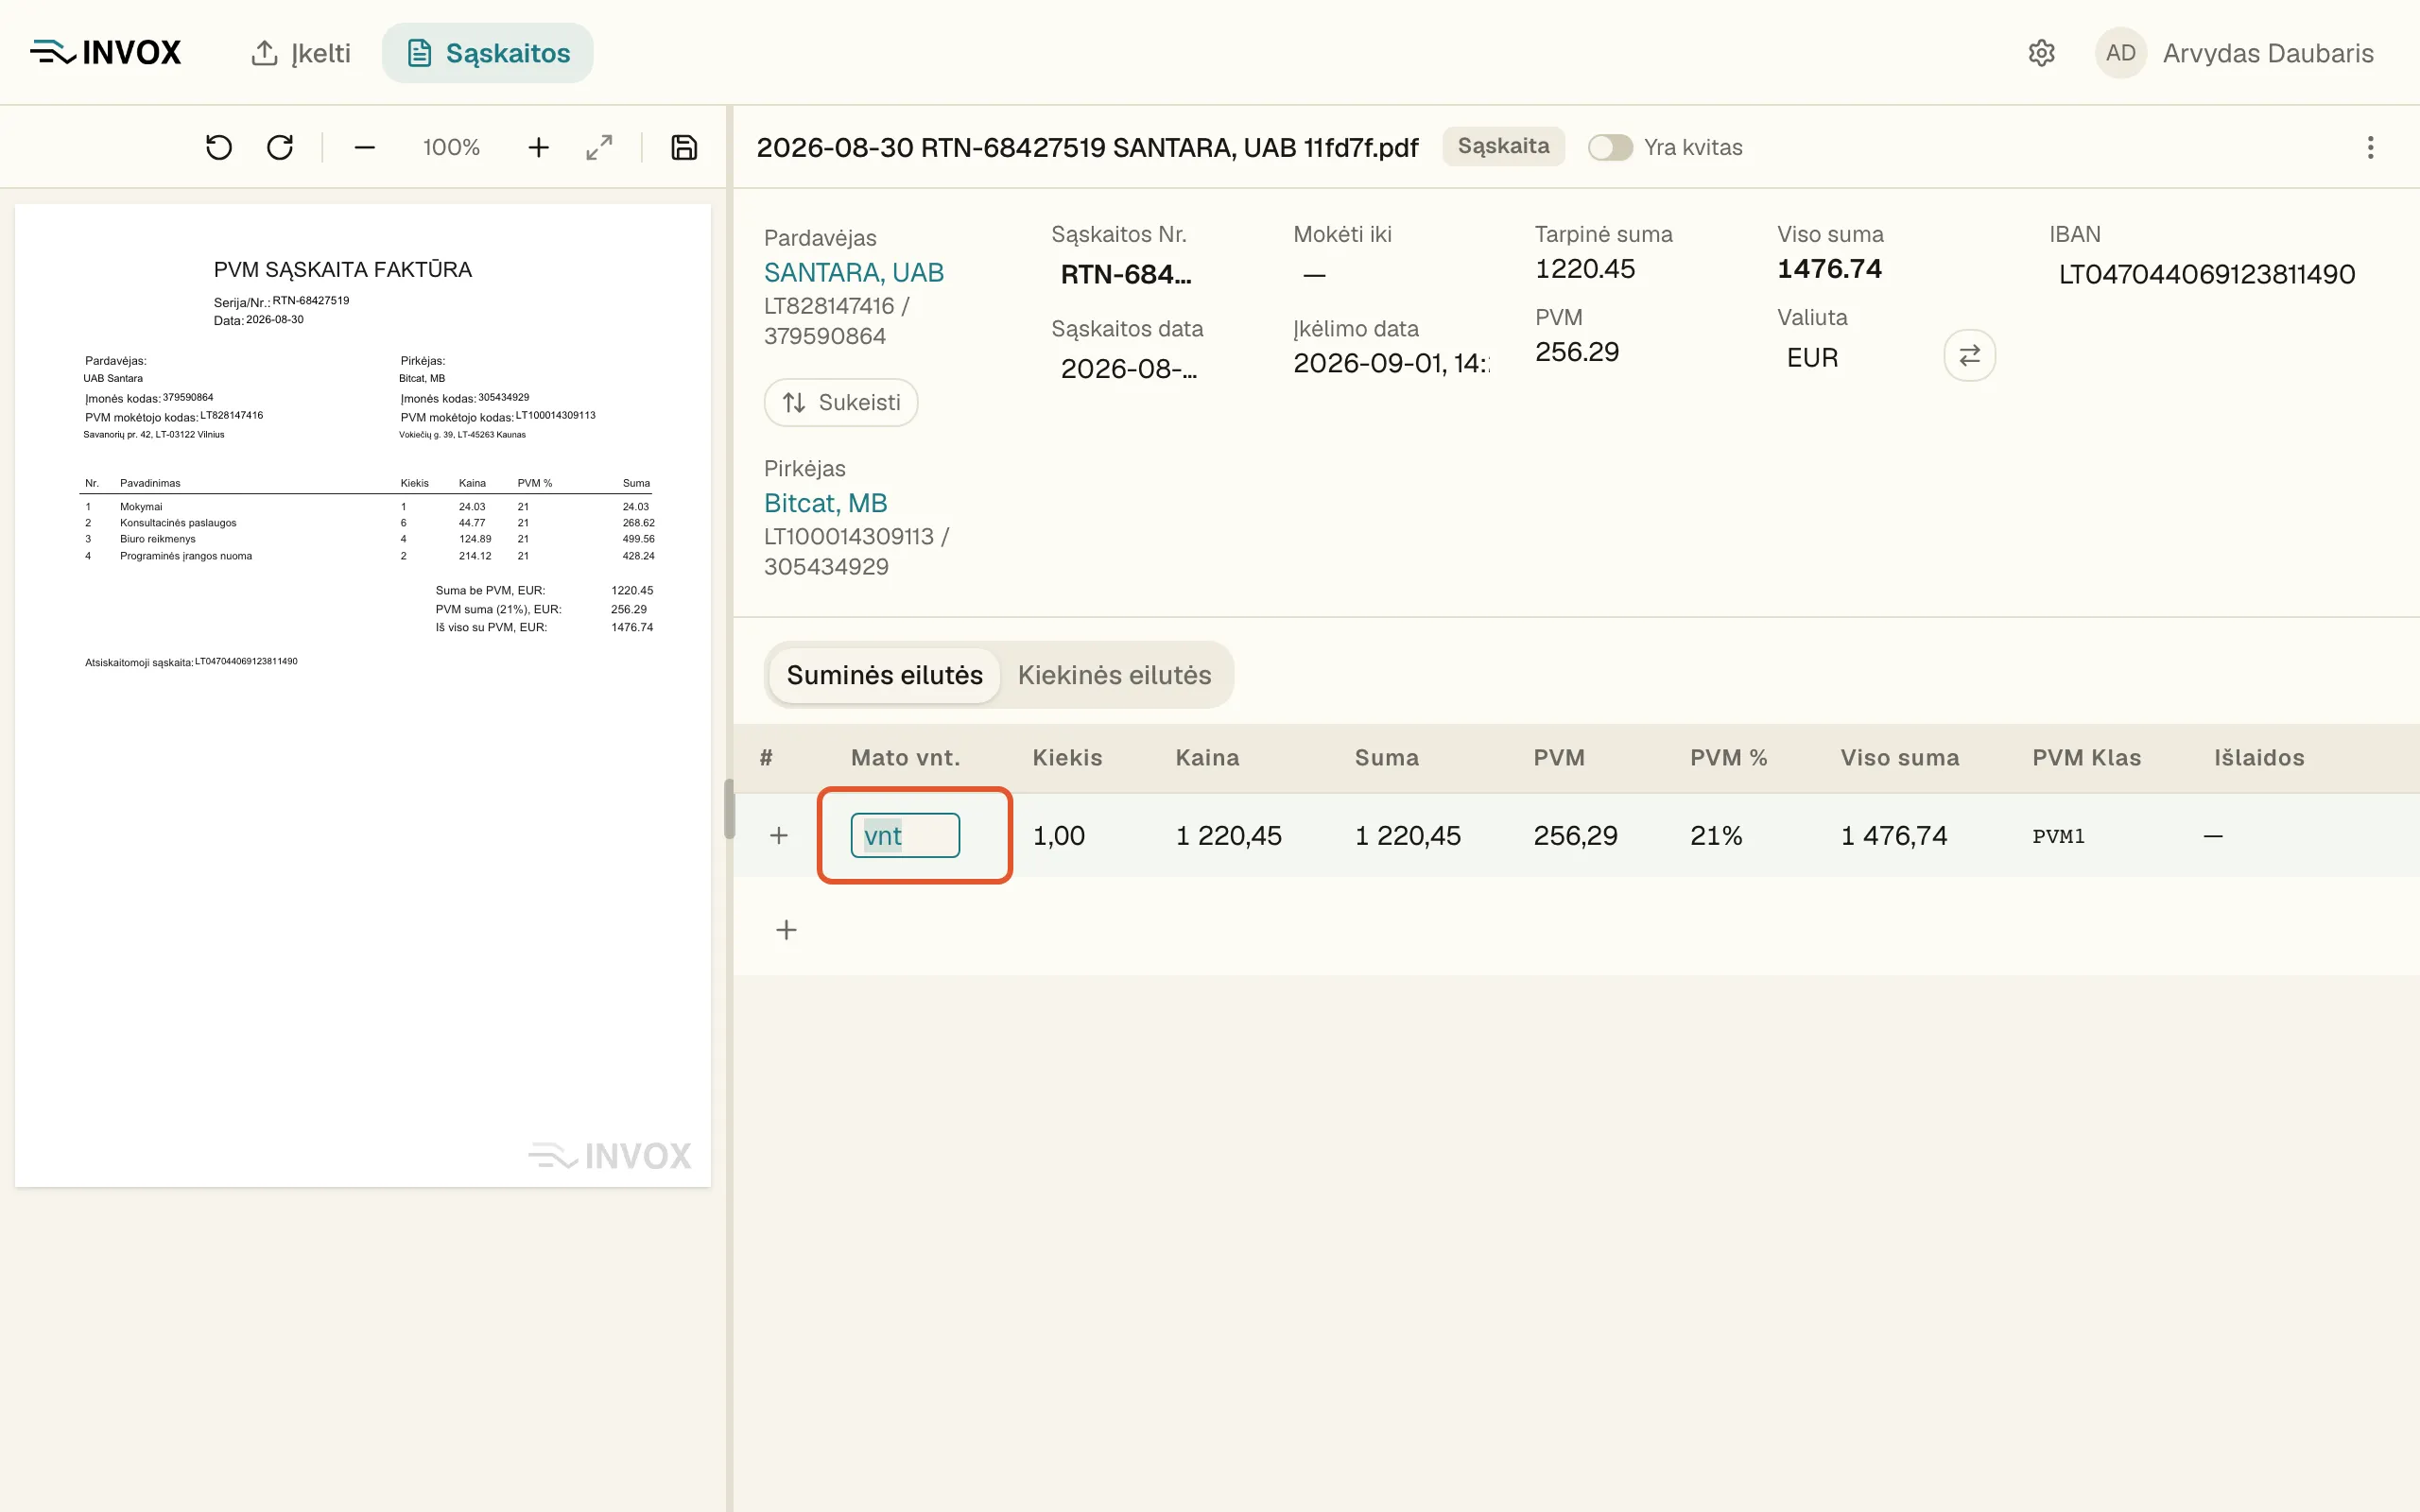Set the Mokėti iki due date
Screen dimensions: 2420x1512
(1315, 274)
